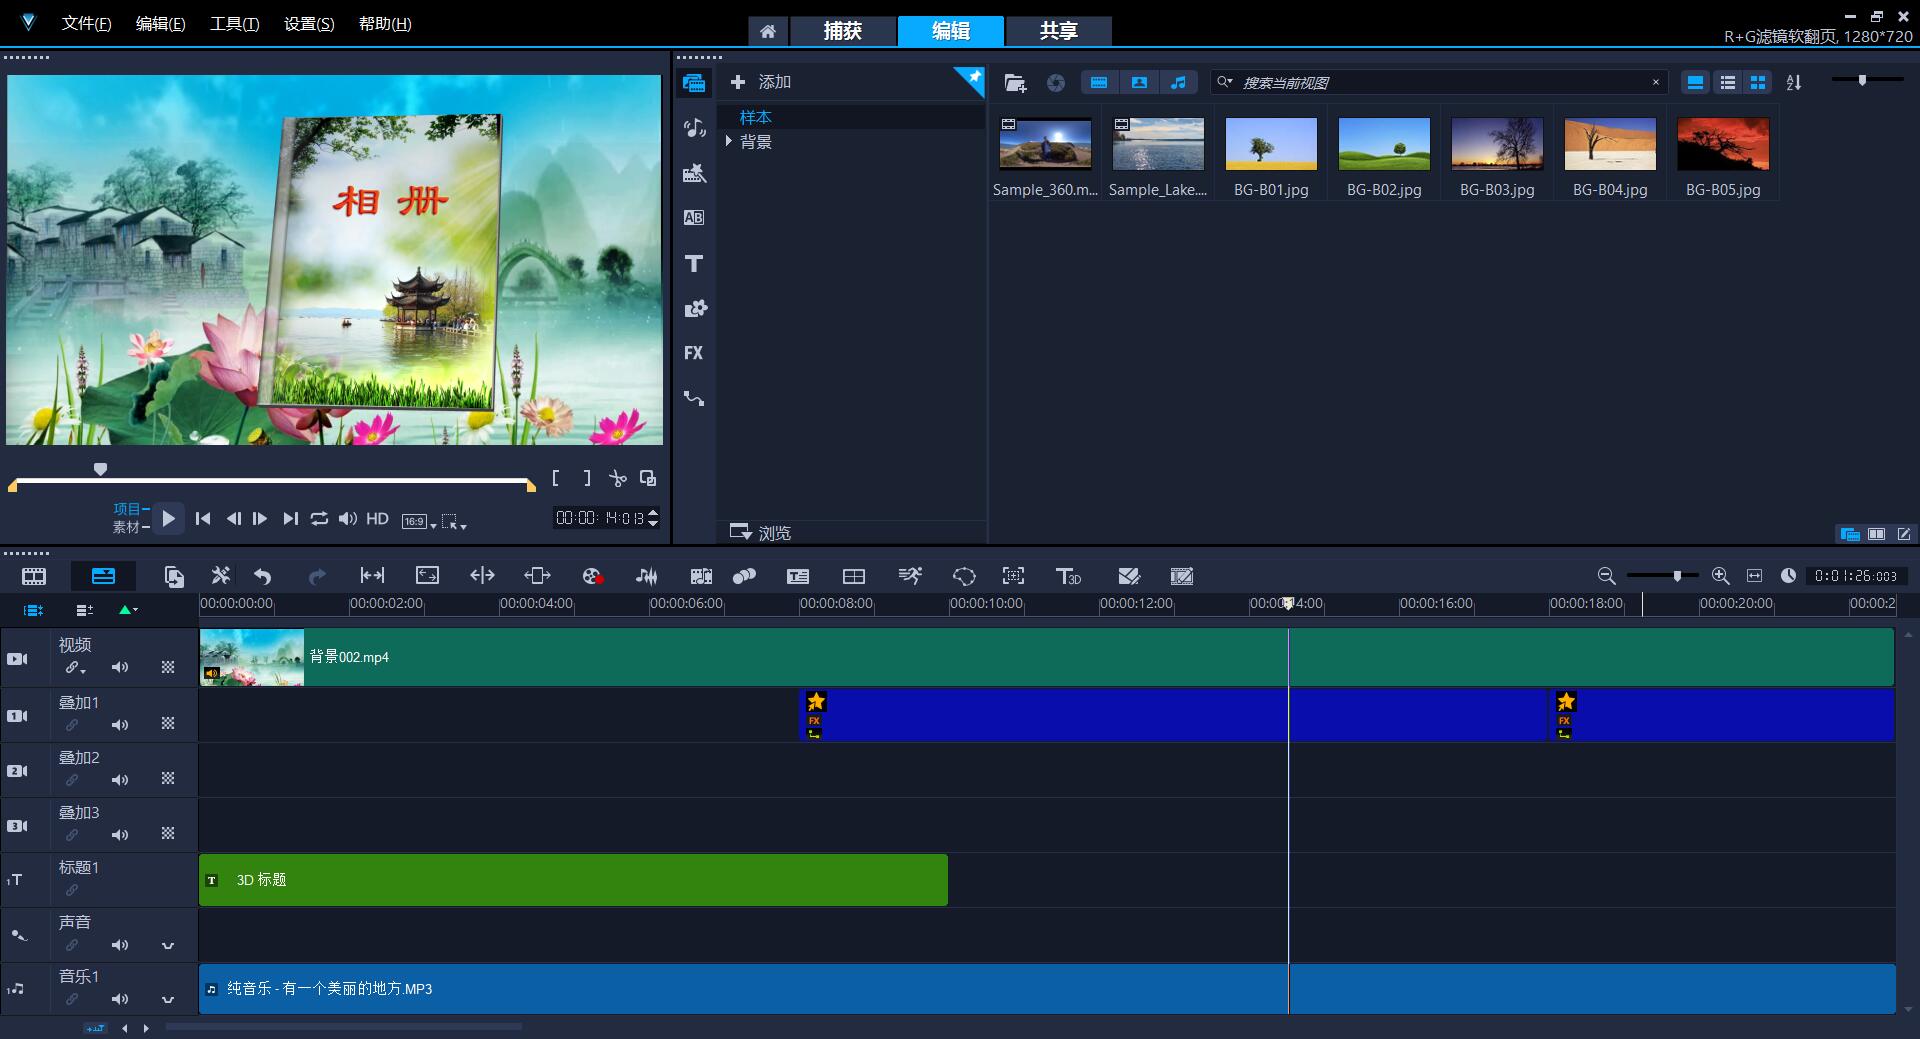Expand the 背景 folder in library
Image resolution: width=1920 pixels, height=1039 pixels.
729,142
